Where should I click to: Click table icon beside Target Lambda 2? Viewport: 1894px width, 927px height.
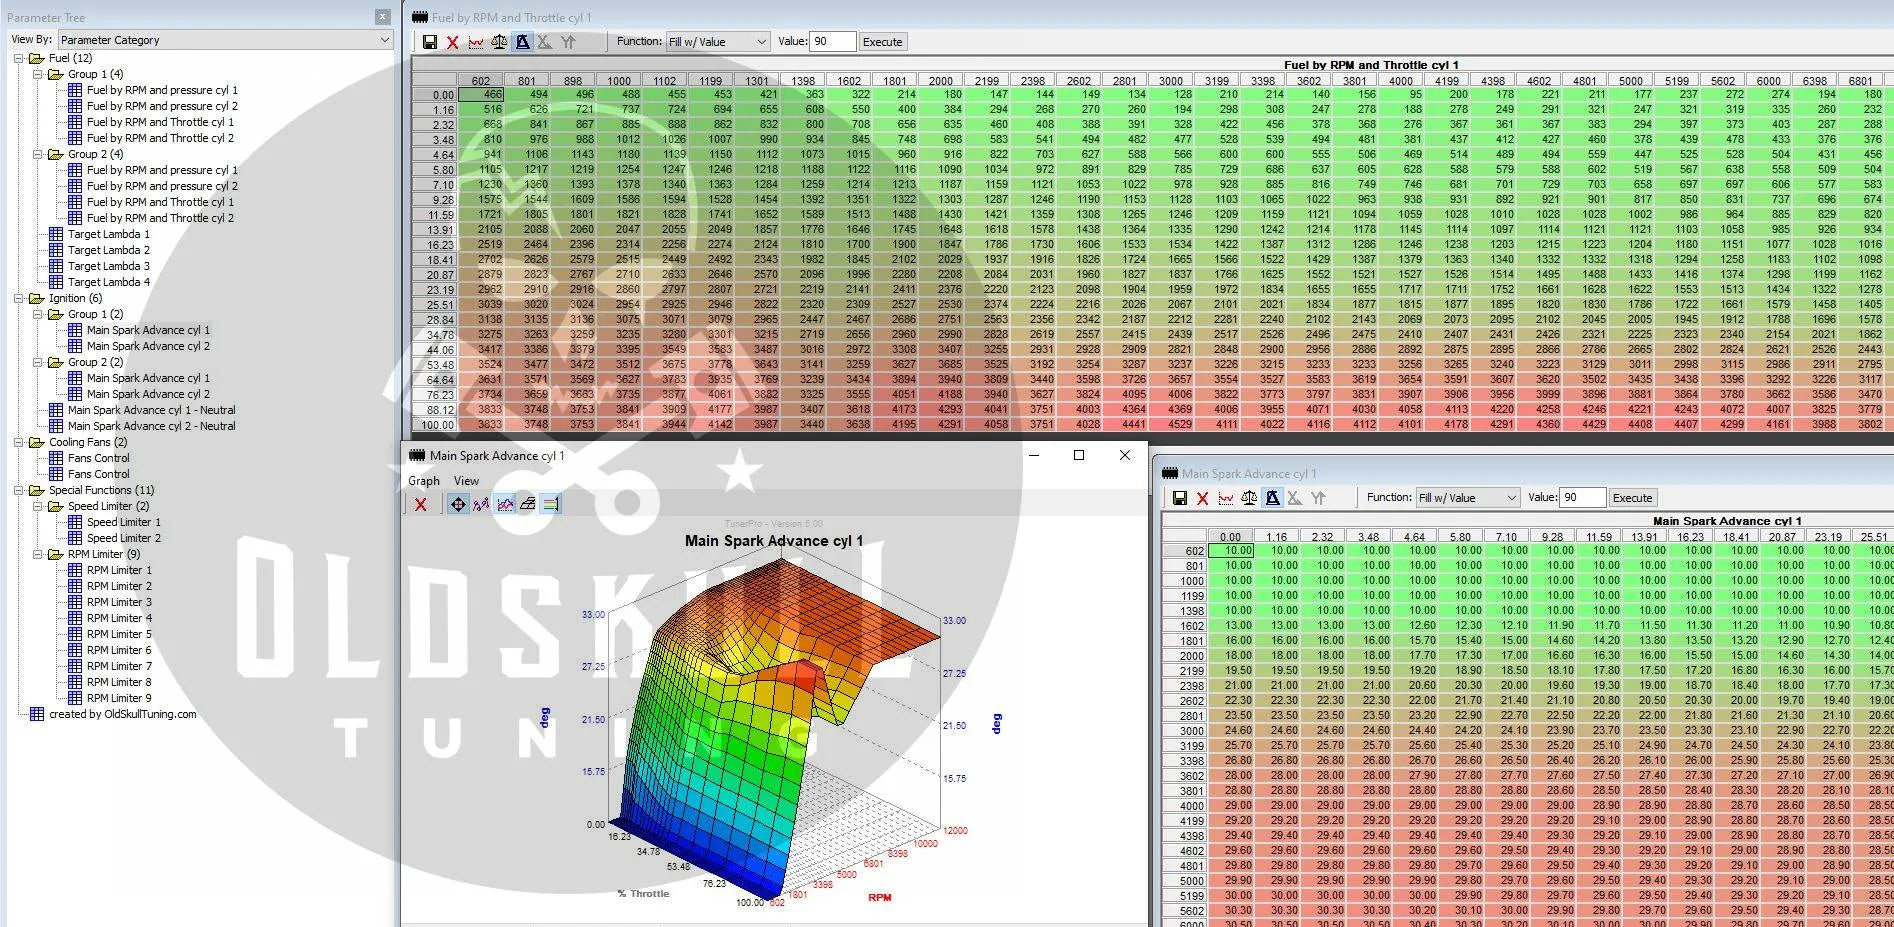(x=56, y=250)
